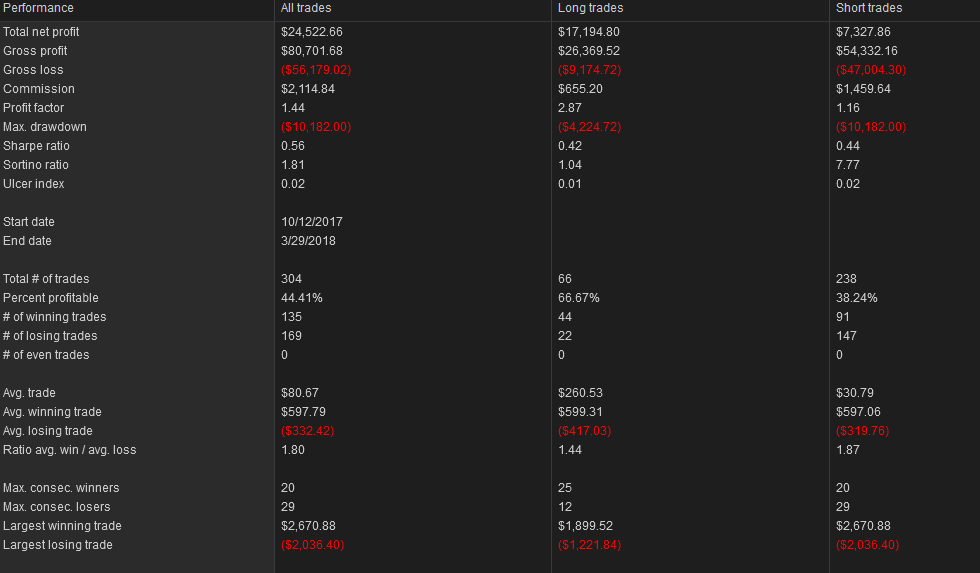
Task: Click Long trades profit factor 2.87
Action: click(569, 108)
